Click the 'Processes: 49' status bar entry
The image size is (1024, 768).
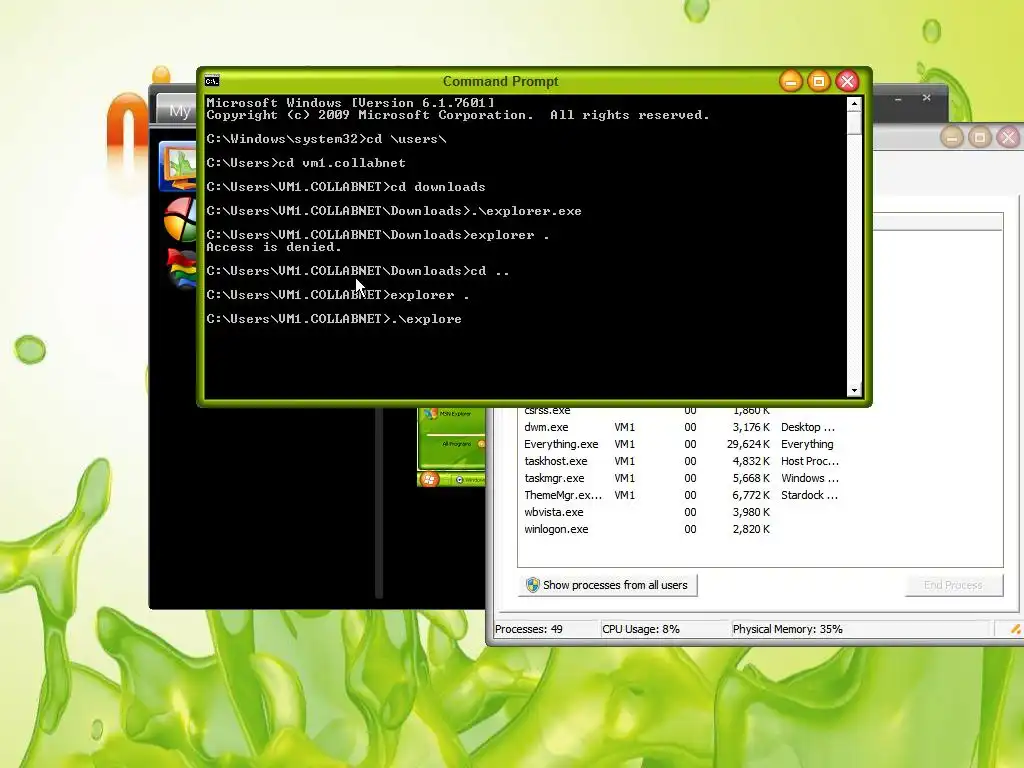(x=528, y=629)
